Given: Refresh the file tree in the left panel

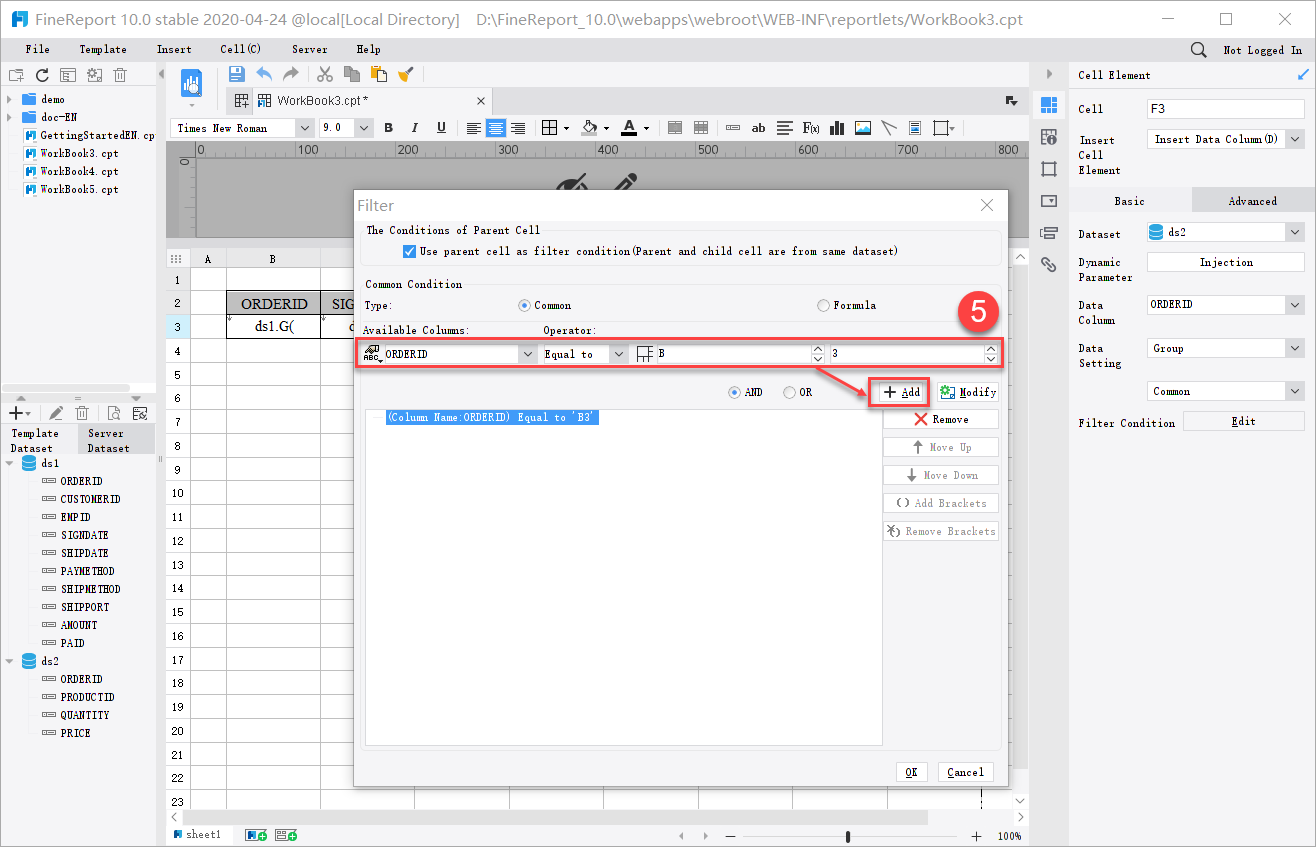Looking at the screenshot, I should tap(42, 75).
